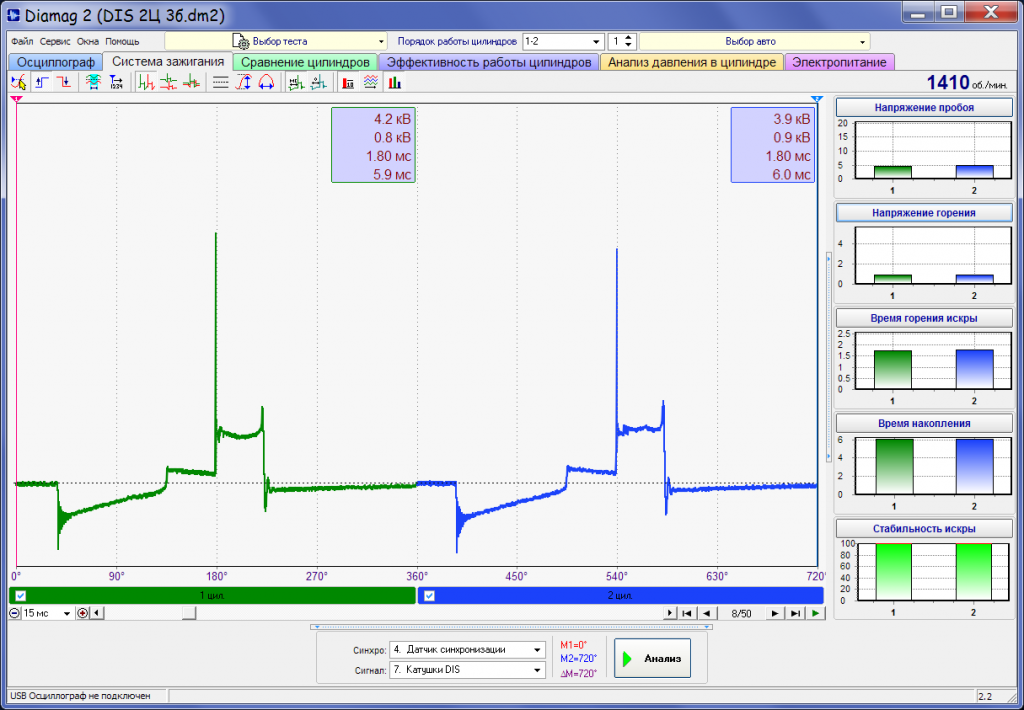The image size is (1024, 710).
Task: Click Напряжение пробоя panel header
Action: [924, 108]
